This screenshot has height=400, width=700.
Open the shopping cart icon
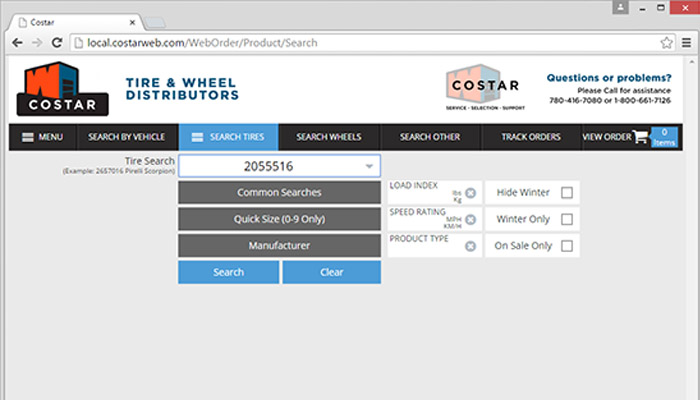click(x=641, y=137)
